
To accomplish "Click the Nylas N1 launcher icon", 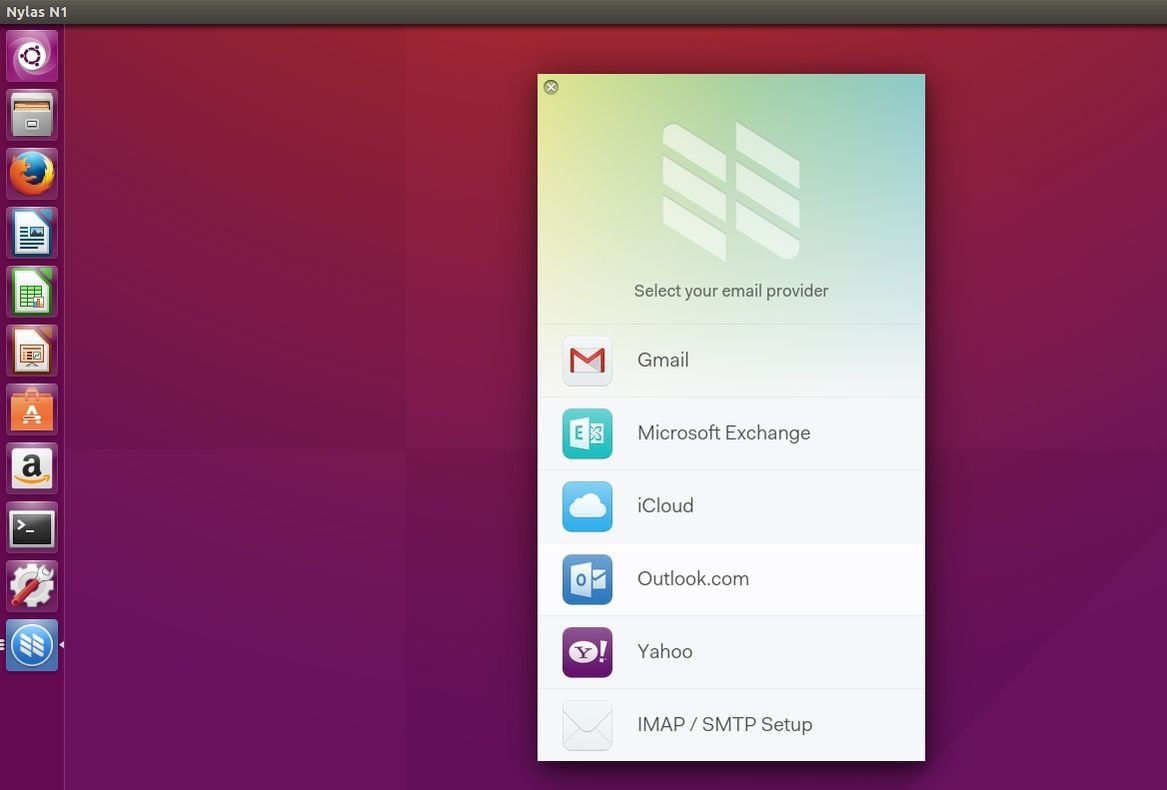I will pos(32,646).
